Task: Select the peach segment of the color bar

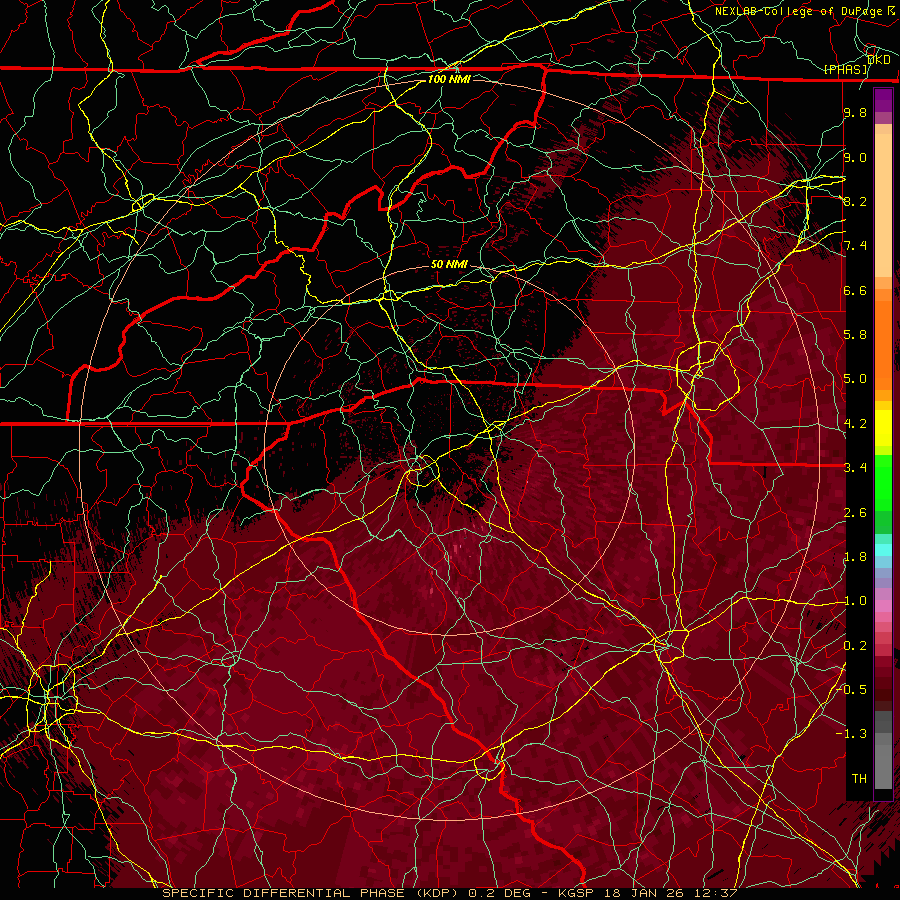Action: click(x=883, y=201)
